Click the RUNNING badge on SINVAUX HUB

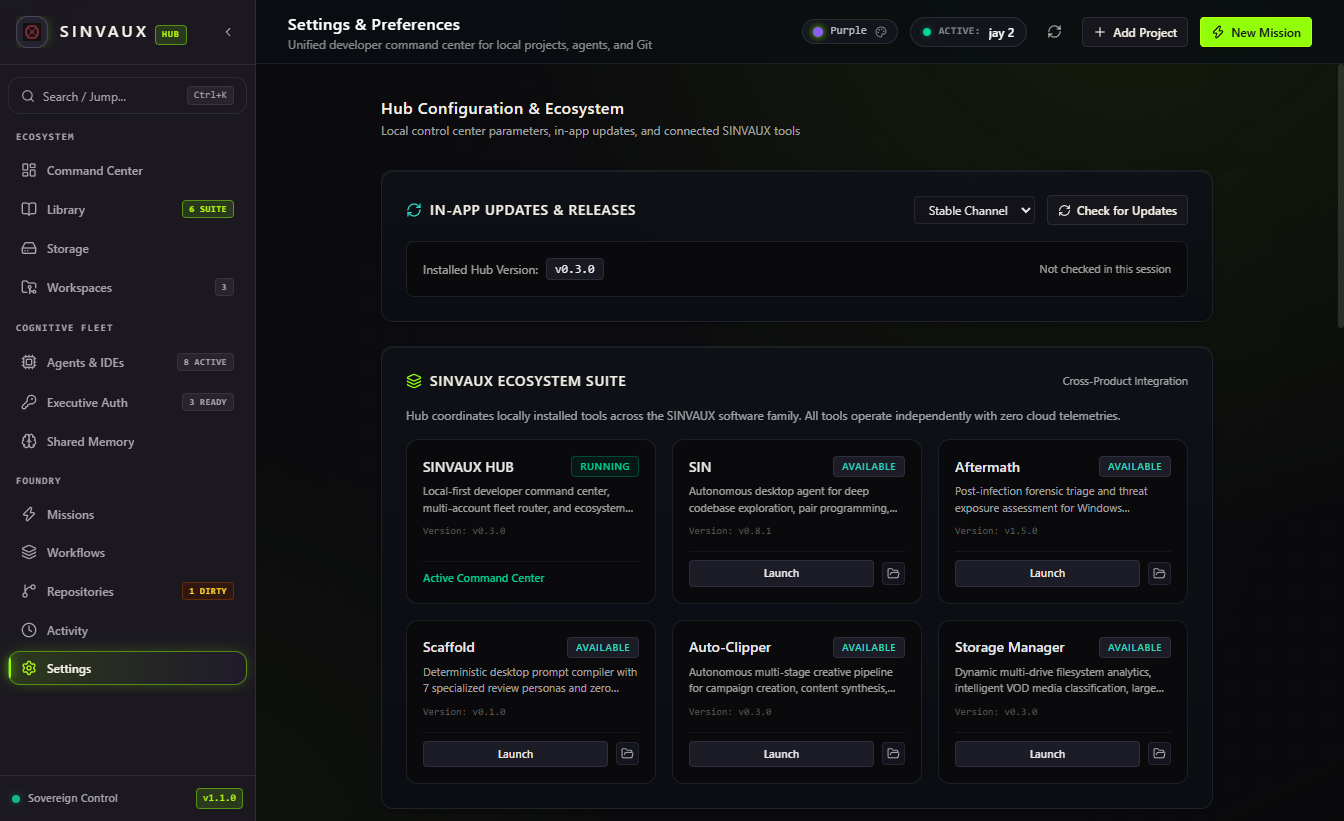pos(605,466)
